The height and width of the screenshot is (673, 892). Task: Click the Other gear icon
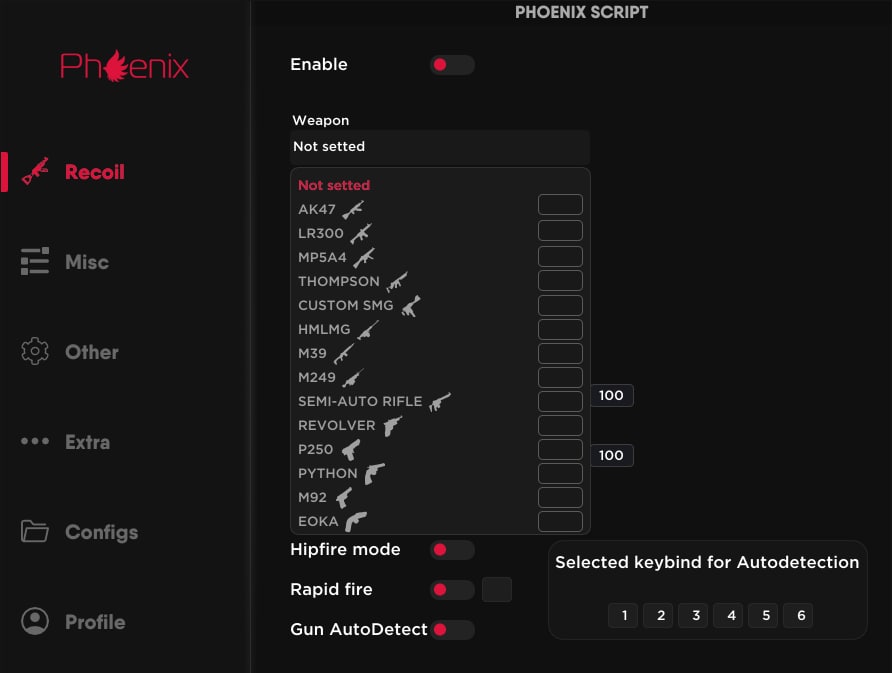(35, 351)
